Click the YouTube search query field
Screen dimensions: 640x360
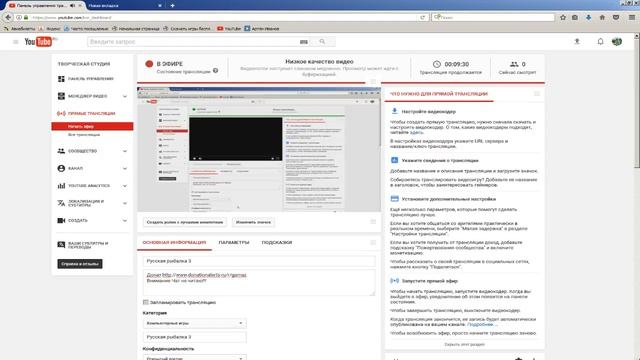pyautogui.click(x=193, y=42)
